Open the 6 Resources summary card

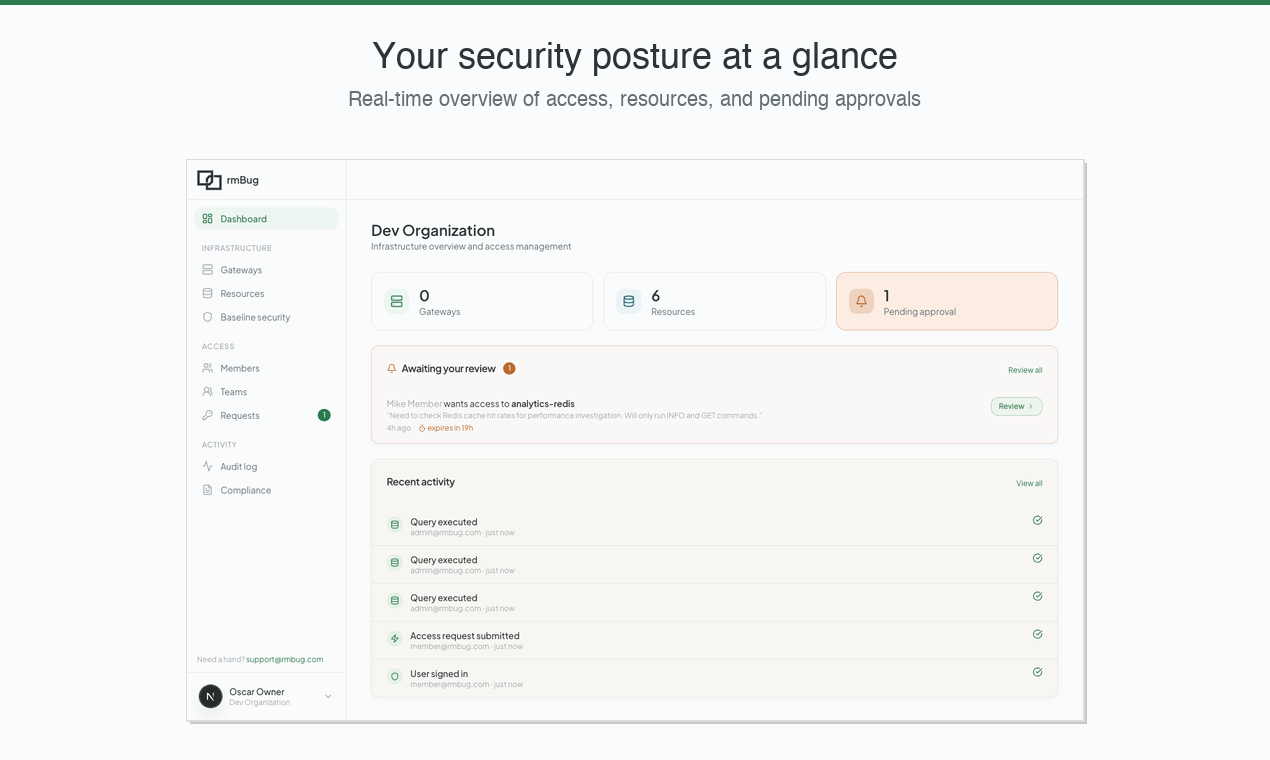click(x=714, y=301)
